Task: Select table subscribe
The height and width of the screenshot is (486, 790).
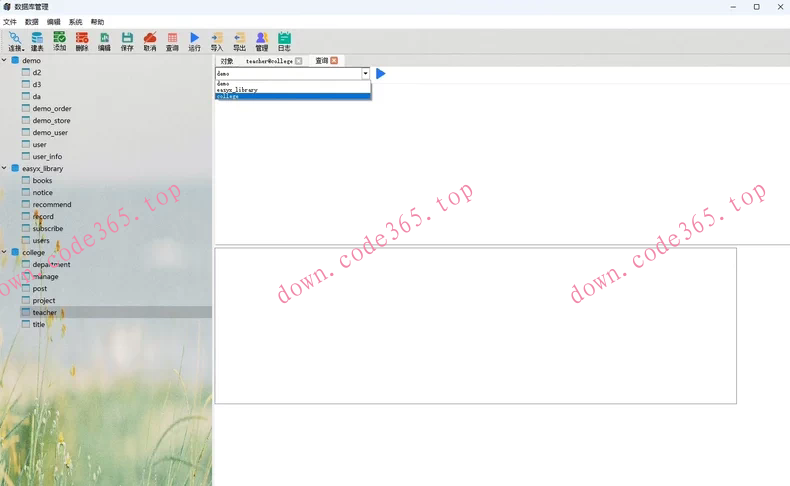Action: [48, 229]
